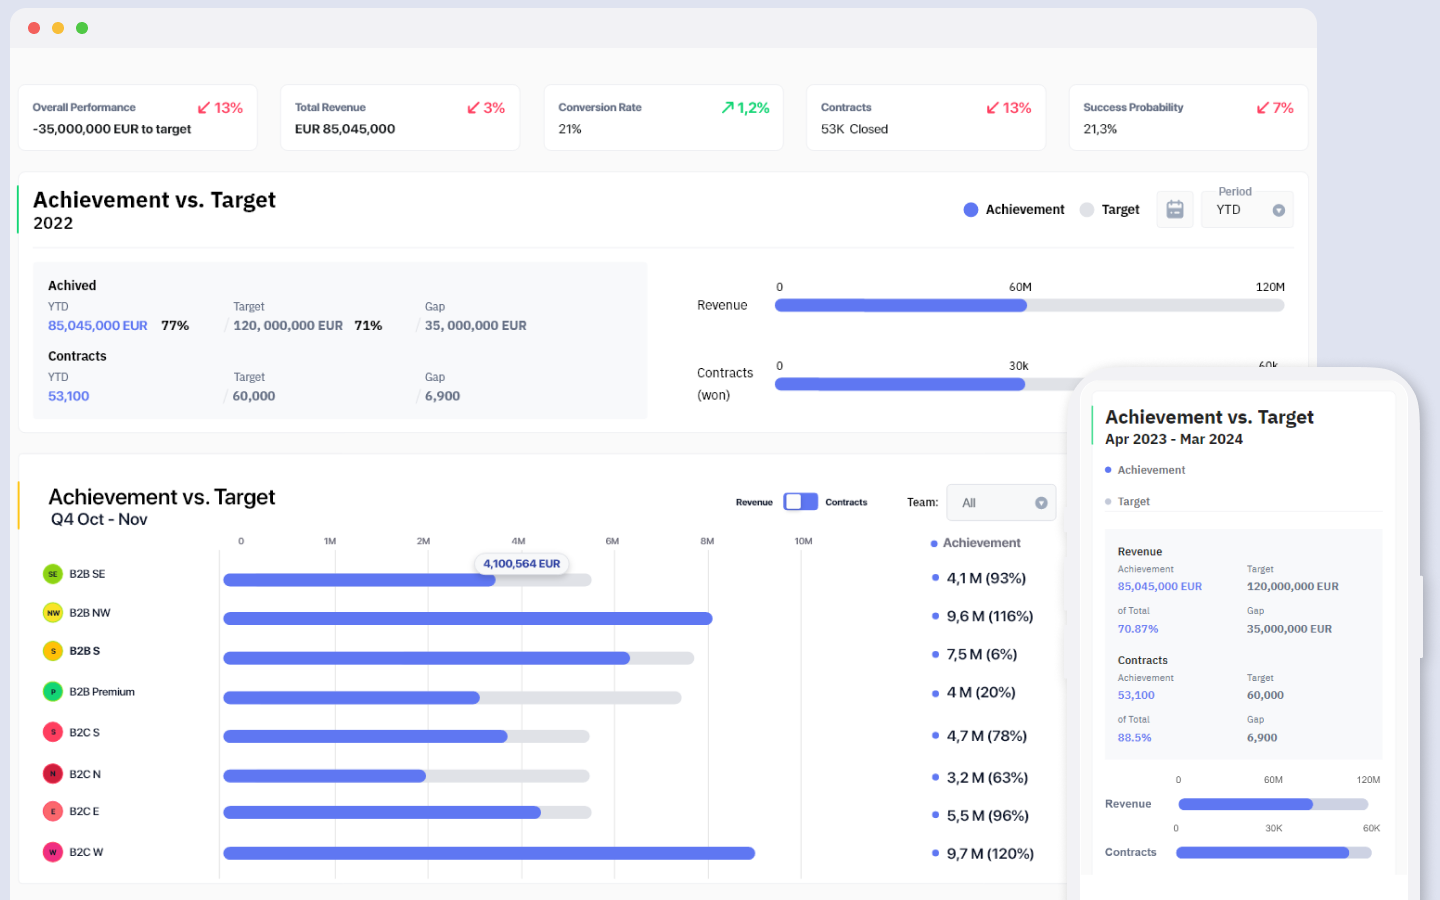Toggle Achievement legend in the mobile panel

(1145, 470)
